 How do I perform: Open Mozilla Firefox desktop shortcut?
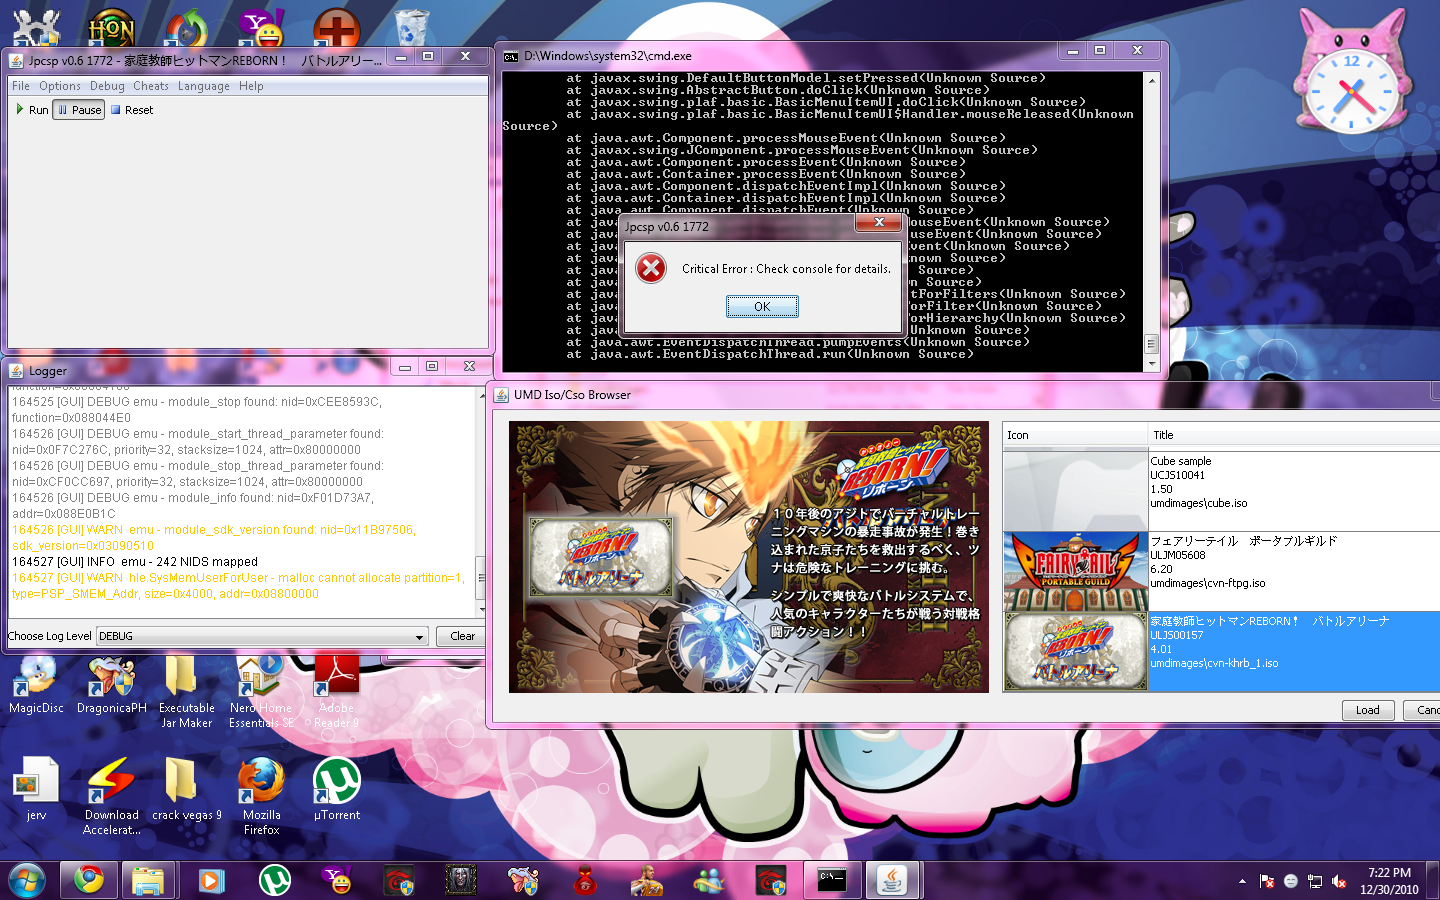tap(261, 783)
